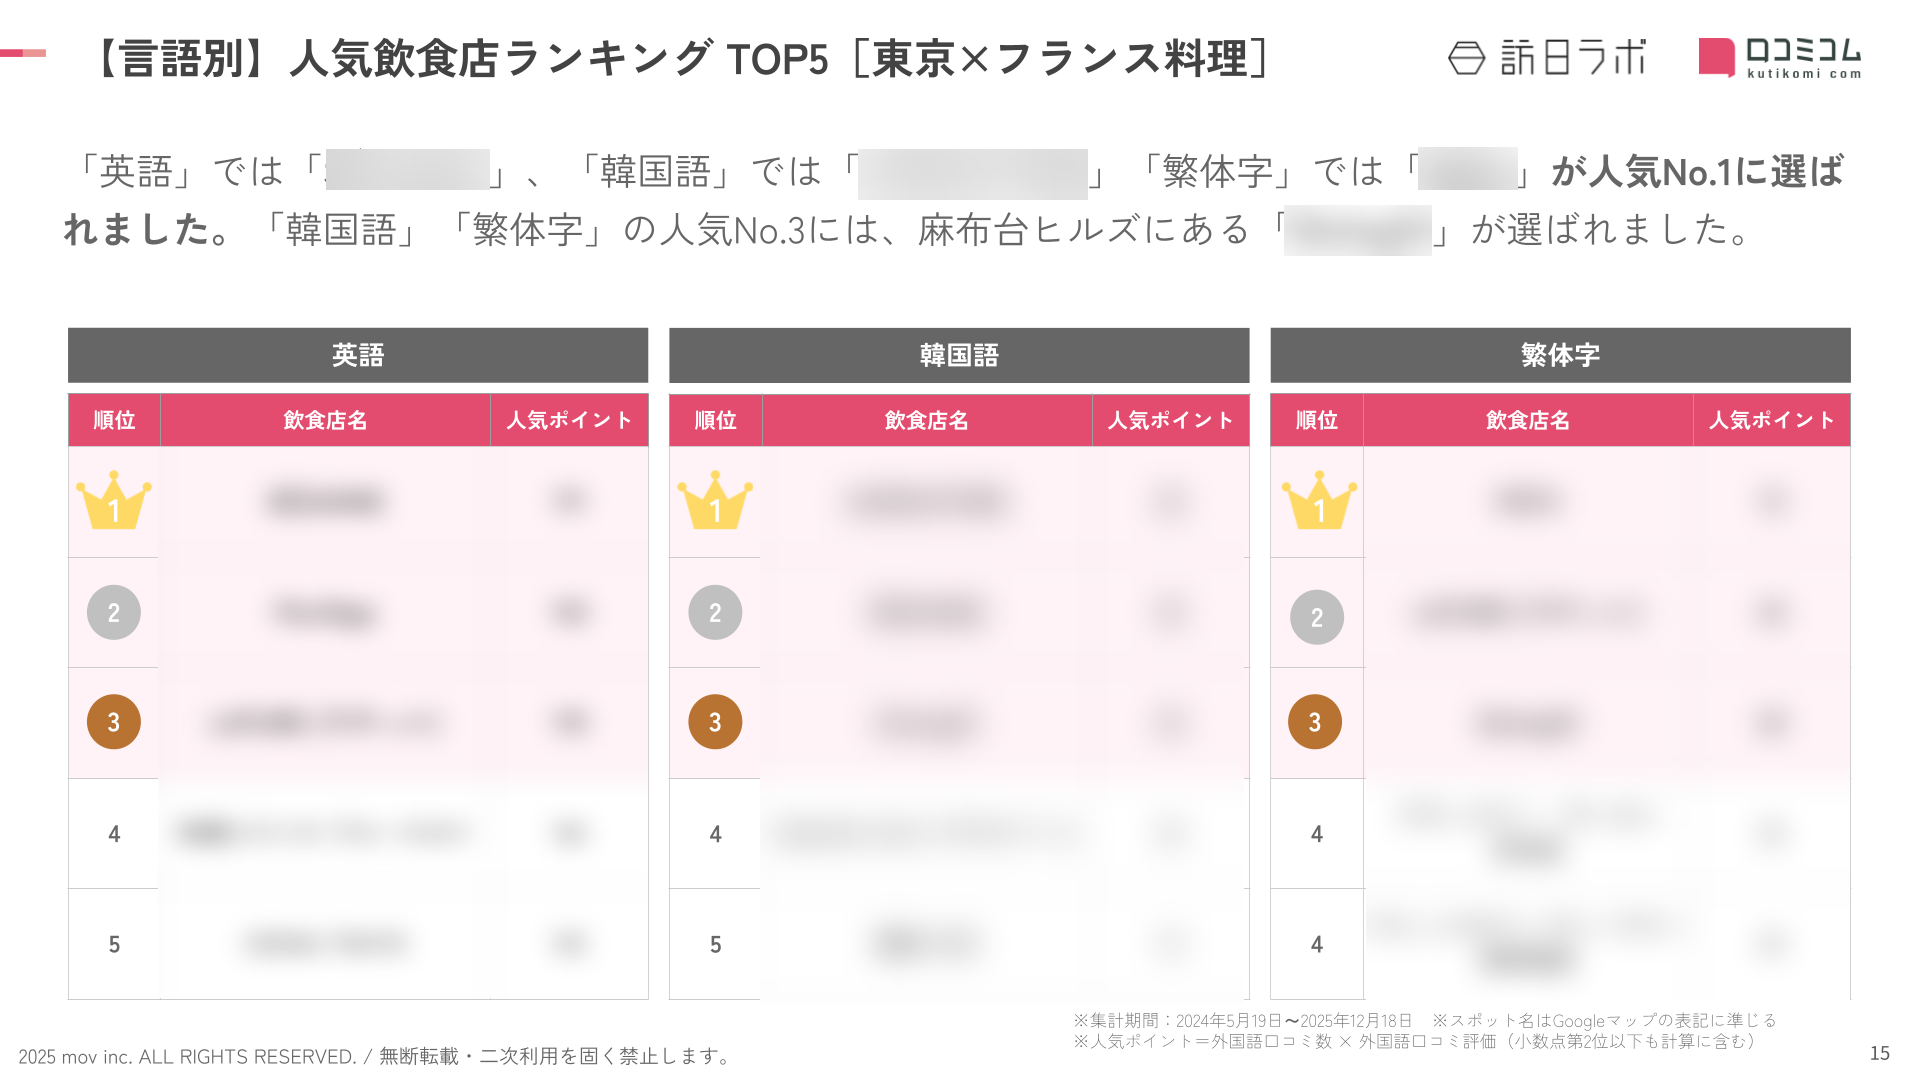
Task: Click the rank 5 cell in 英語 table
Action: [x=114, y=944]
